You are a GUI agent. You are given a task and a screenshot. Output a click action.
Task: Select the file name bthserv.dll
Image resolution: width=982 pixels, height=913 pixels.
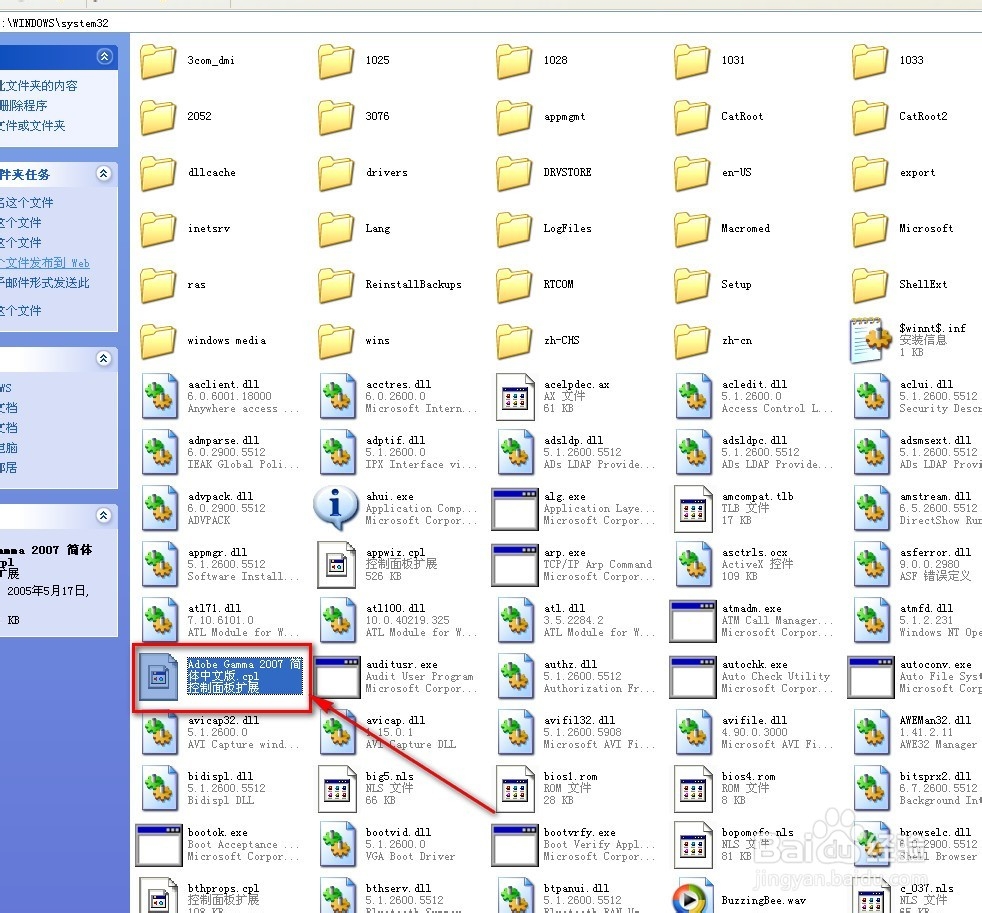(398, 888)
